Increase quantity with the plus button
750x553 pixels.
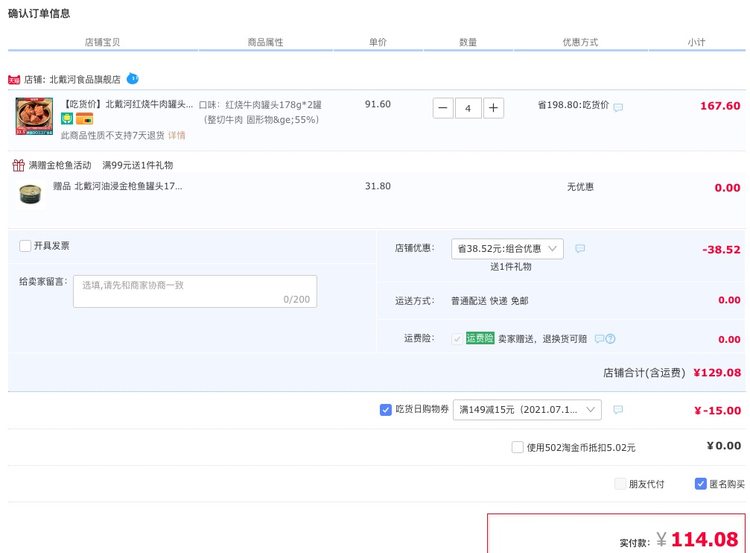493,108
